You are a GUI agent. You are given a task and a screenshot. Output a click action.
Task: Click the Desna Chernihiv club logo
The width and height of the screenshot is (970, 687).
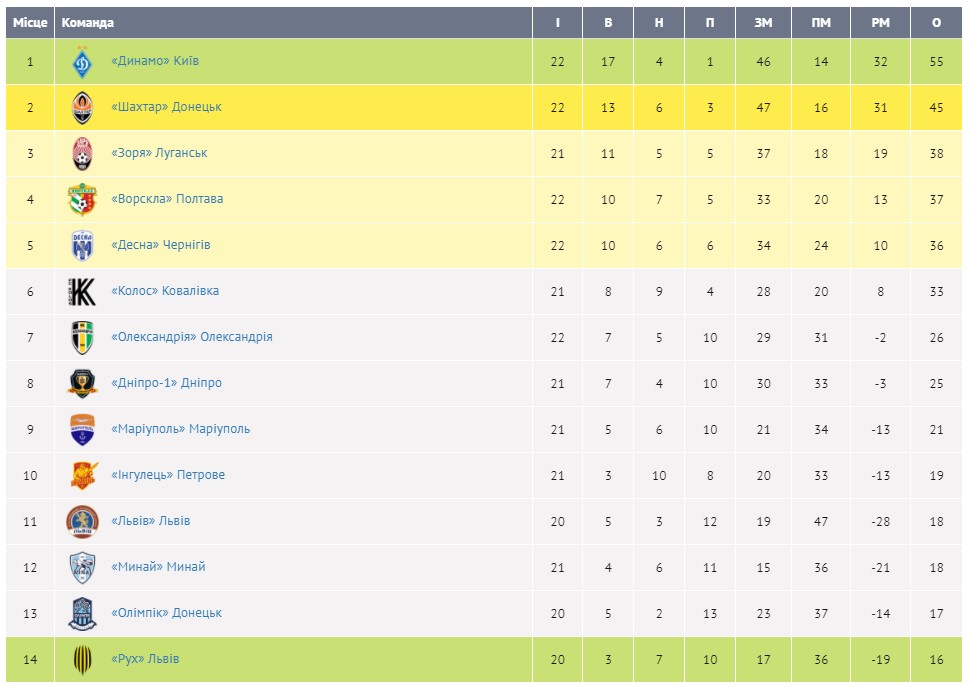pyautogui.click(x=83, y=246)
